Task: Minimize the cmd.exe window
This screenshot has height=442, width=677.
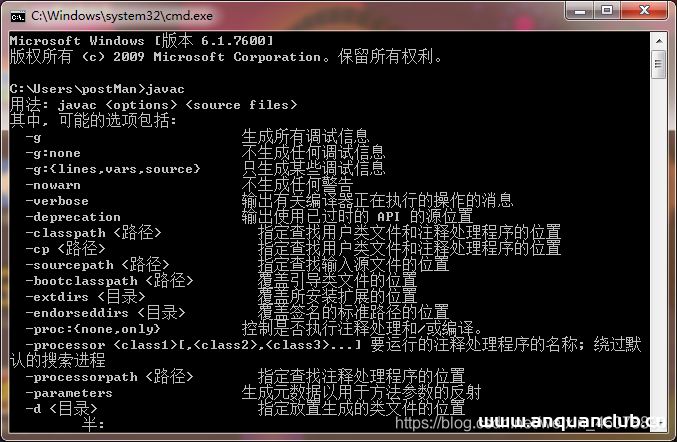Action: (580, 10)
